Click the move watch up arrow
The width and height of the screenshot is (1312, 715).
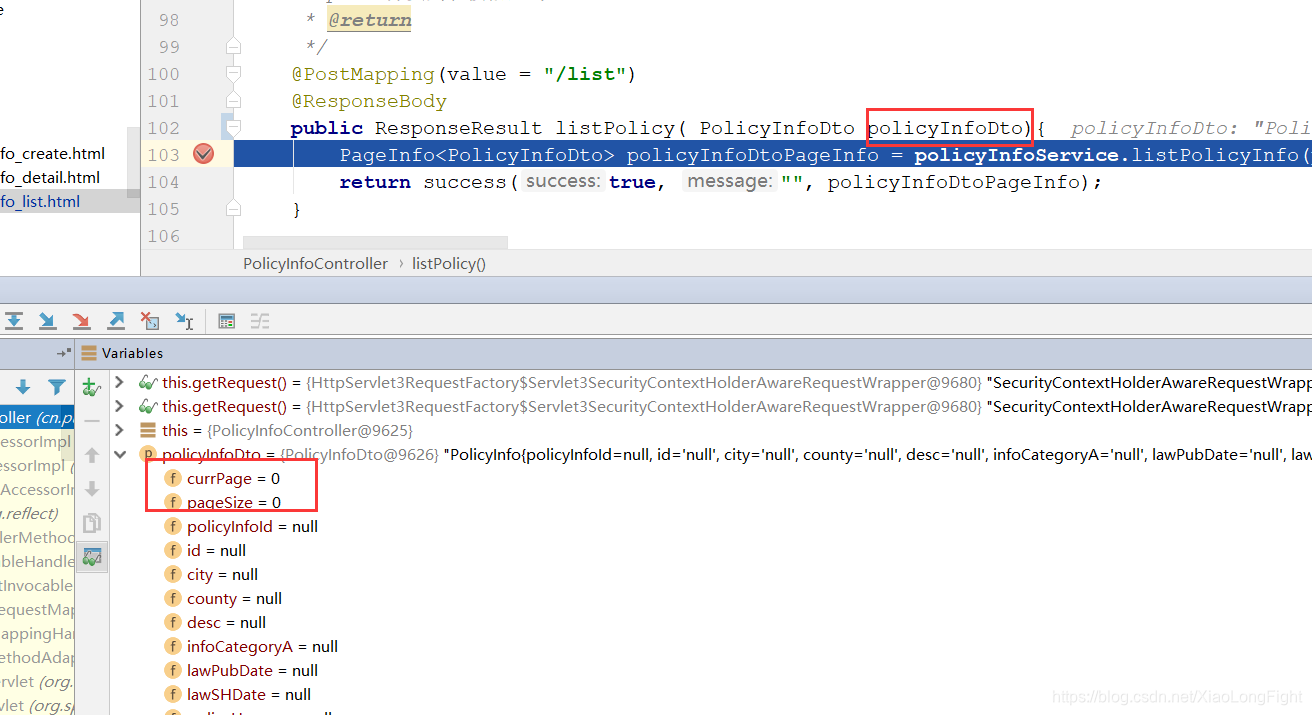point(91,455)
